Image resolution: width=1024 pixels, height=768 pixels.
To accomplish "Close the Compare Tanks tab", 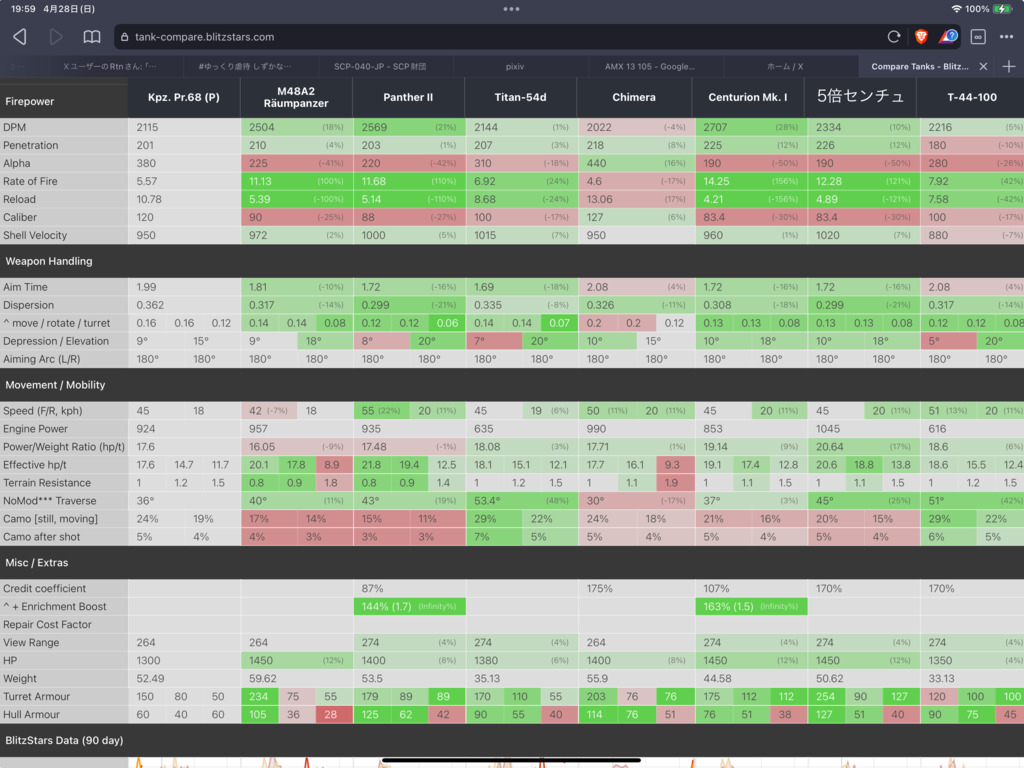I will tap(983, 66).
